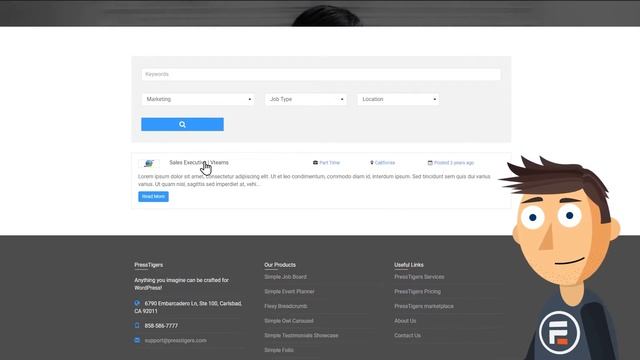Click the briefcase icon beside Part Time
640x360 pixels.
click(x=315, y=162)
